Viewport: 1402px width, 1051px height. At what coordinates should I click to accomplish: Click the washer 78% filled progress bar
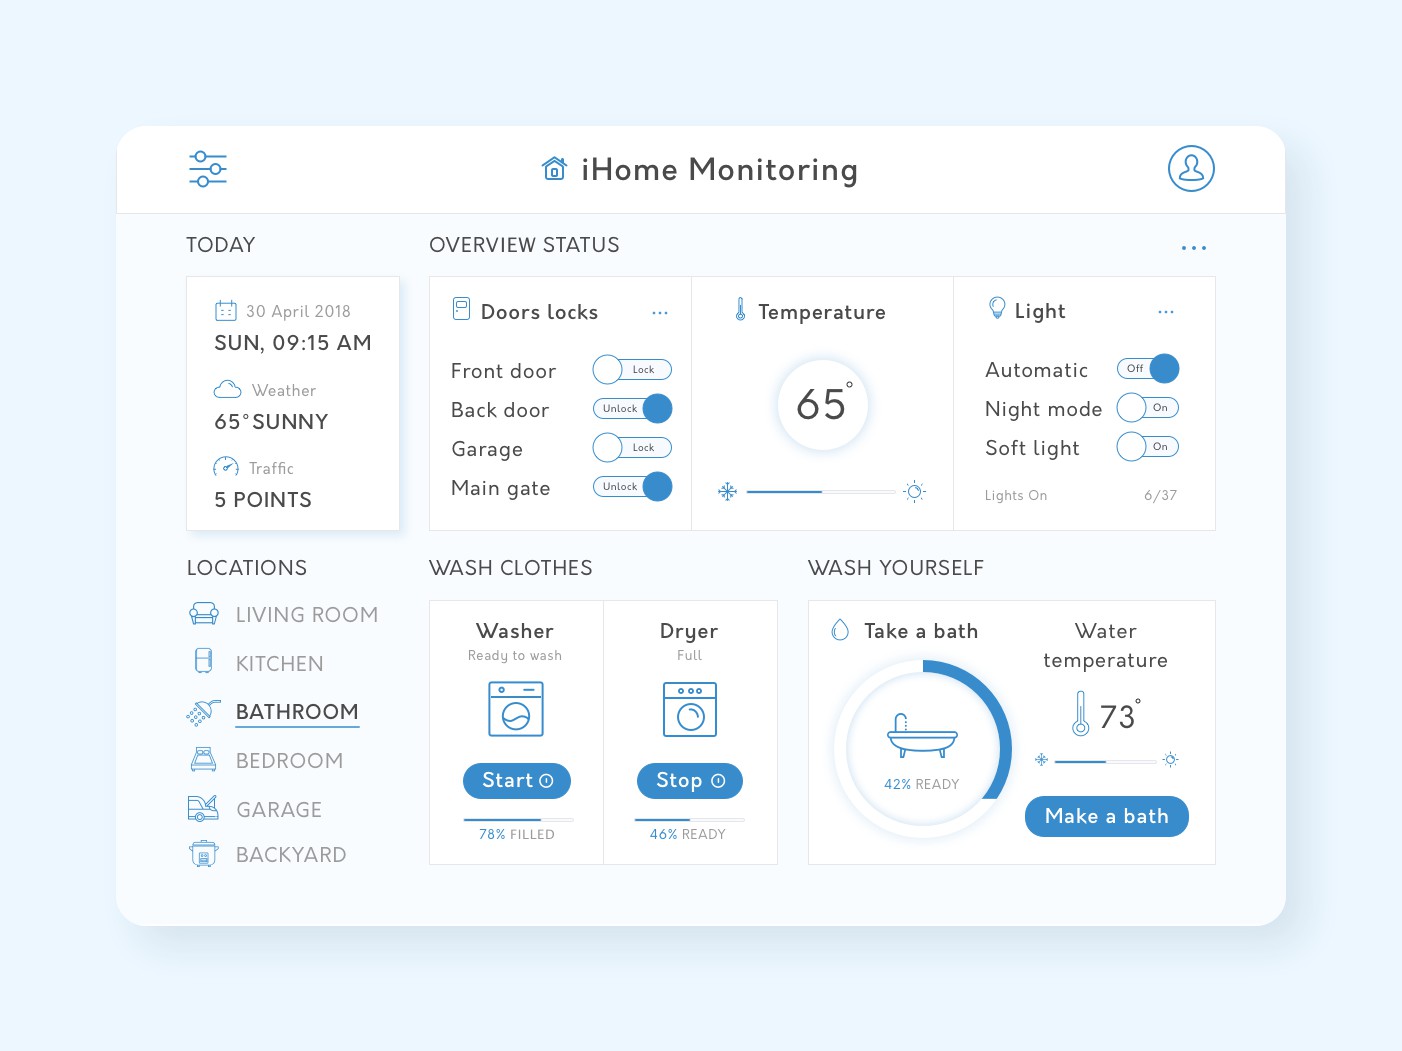(517, 820)
